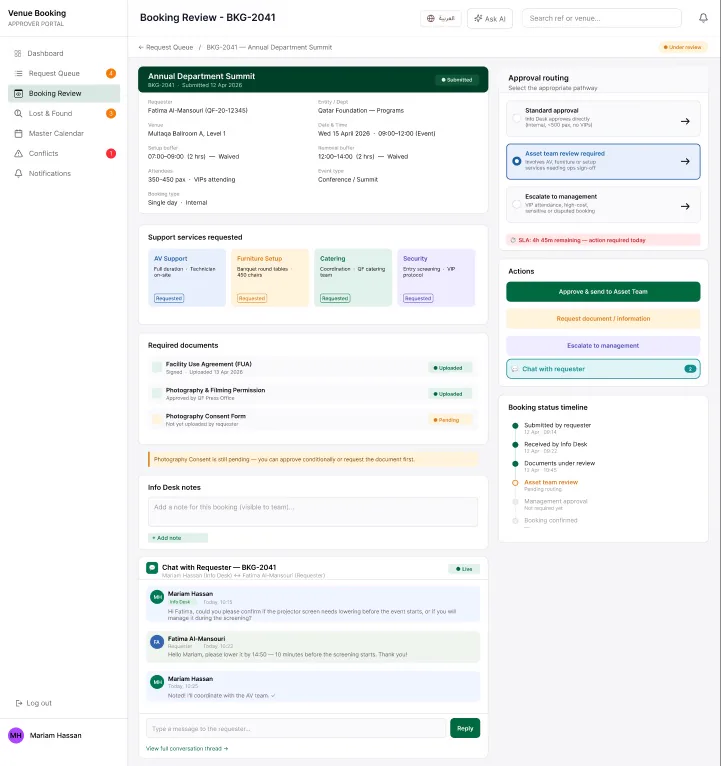Toggle the Photography & Filming Permission checkbox
The width and height of the screenshot is (721, 766).
157,393
